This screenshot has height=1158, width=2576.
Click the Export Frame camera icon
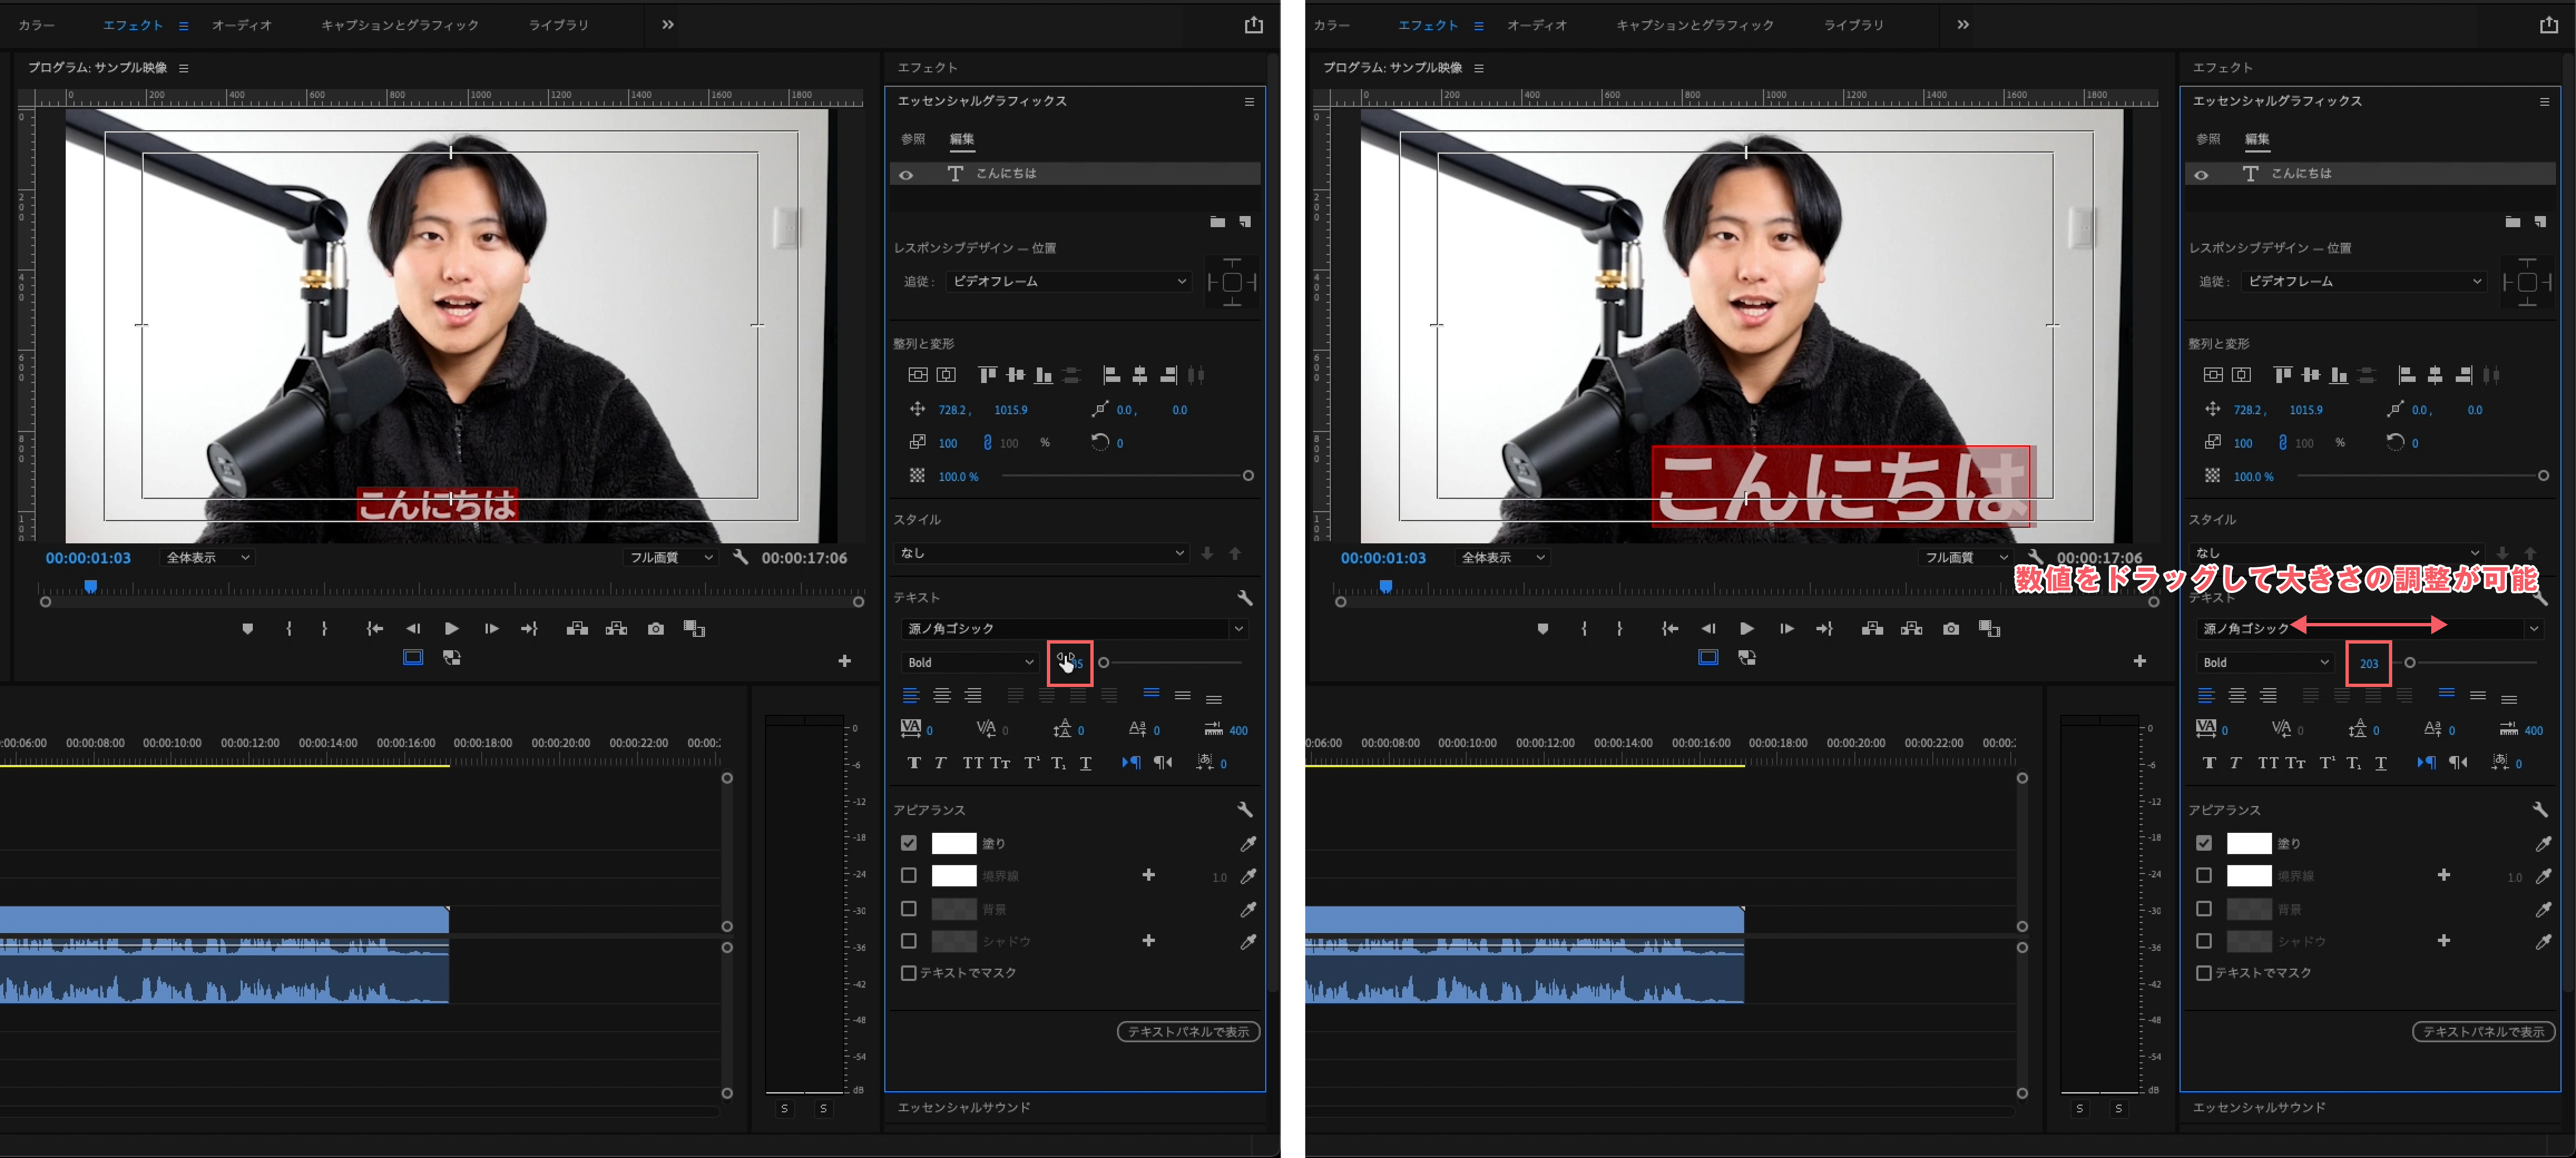point(655,628)
